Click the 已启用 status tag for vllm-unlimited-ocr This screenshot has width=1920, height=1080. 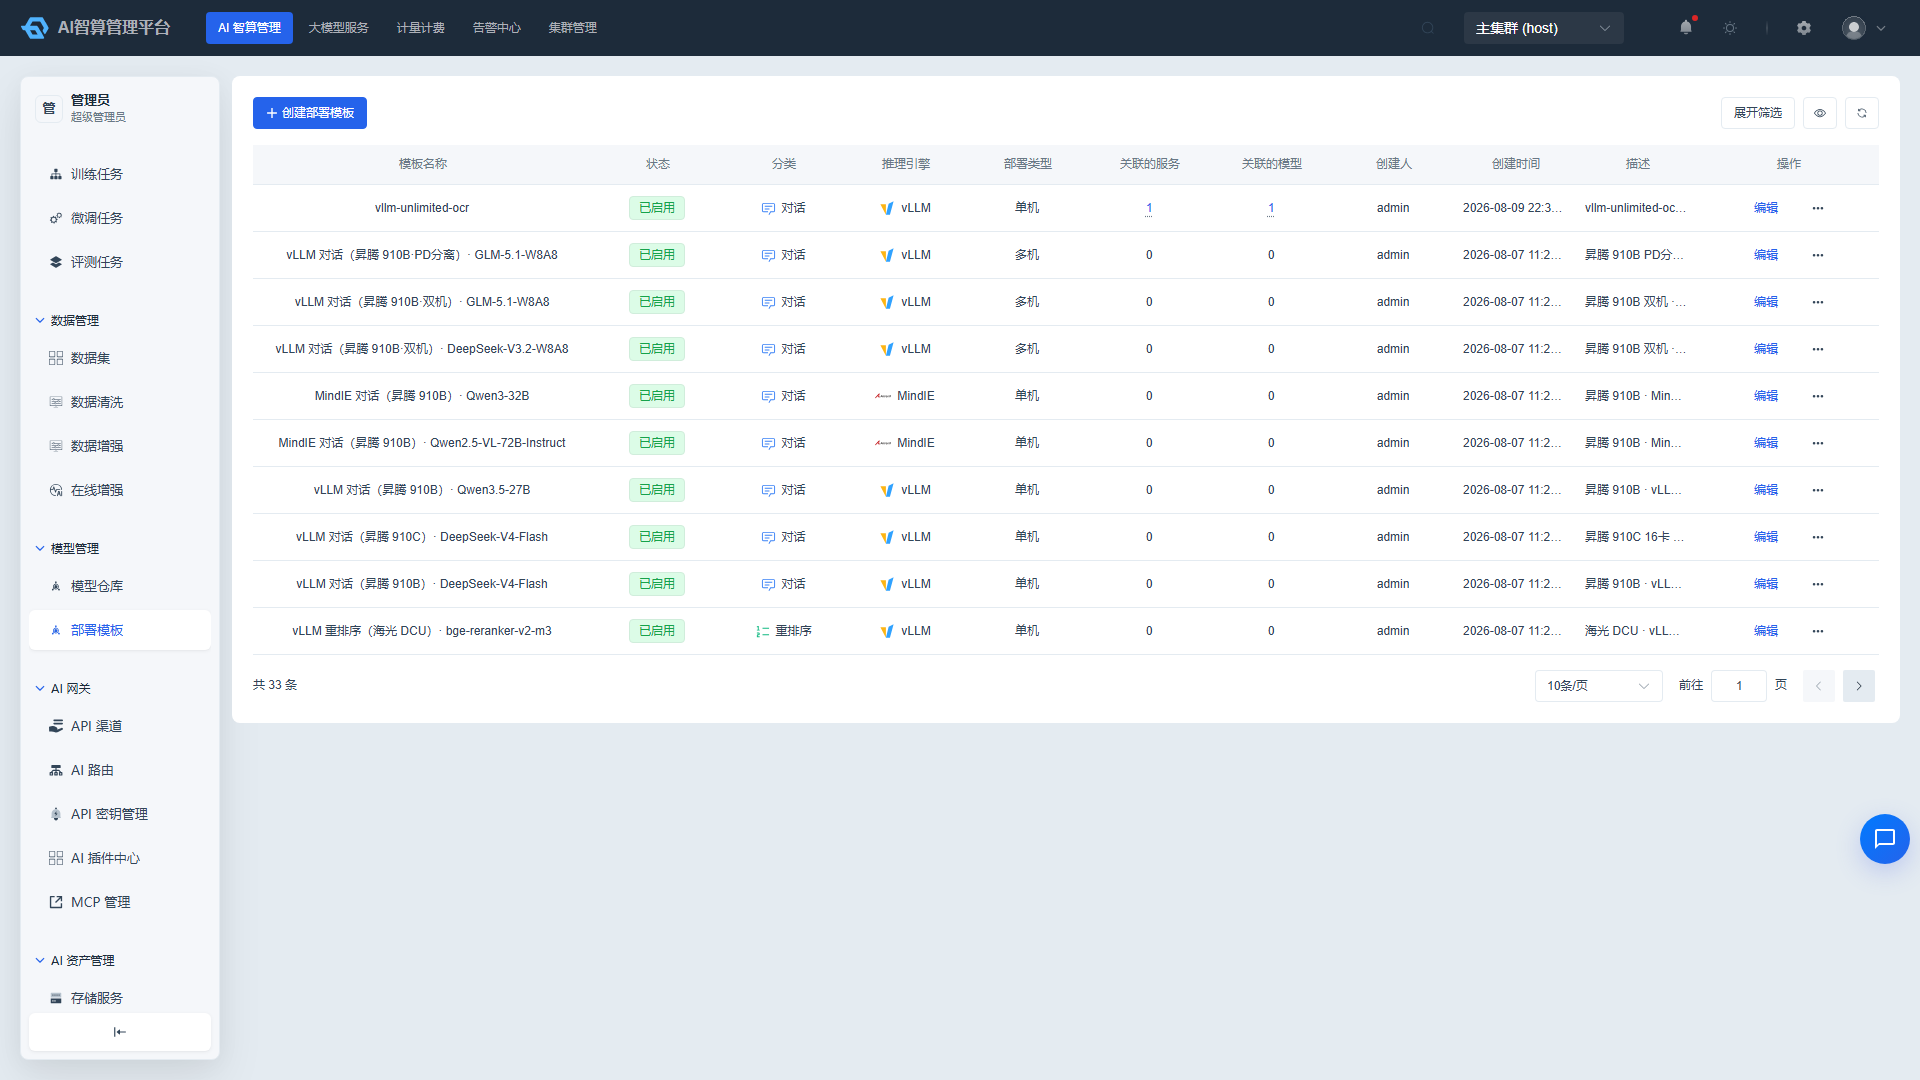pos(657,208)
